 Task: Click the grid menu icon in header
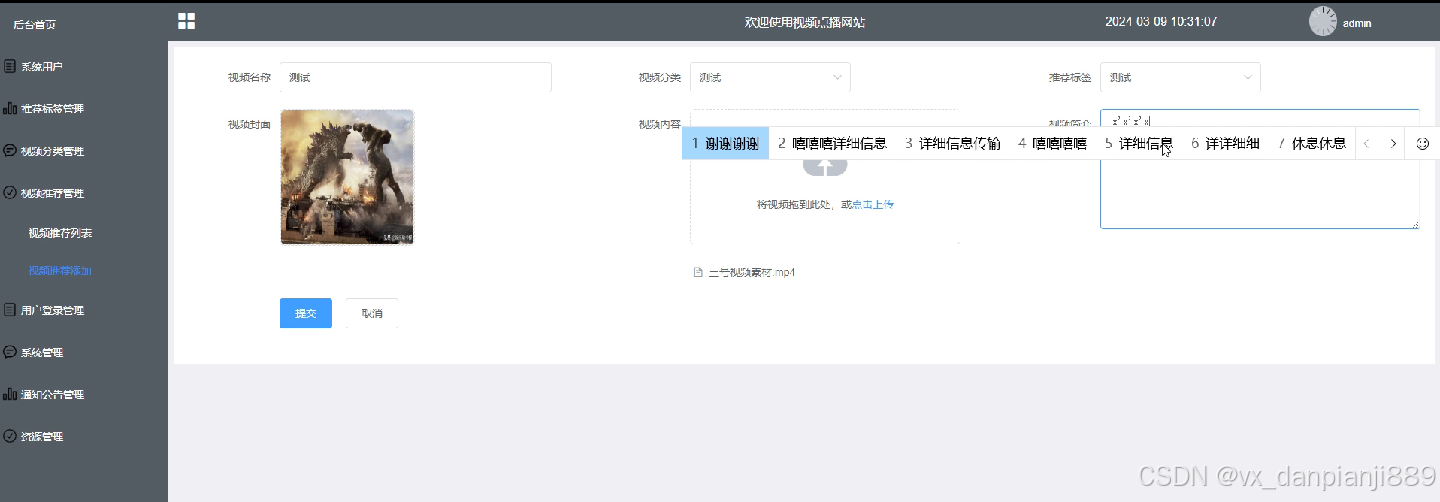[x=186, y=21]
